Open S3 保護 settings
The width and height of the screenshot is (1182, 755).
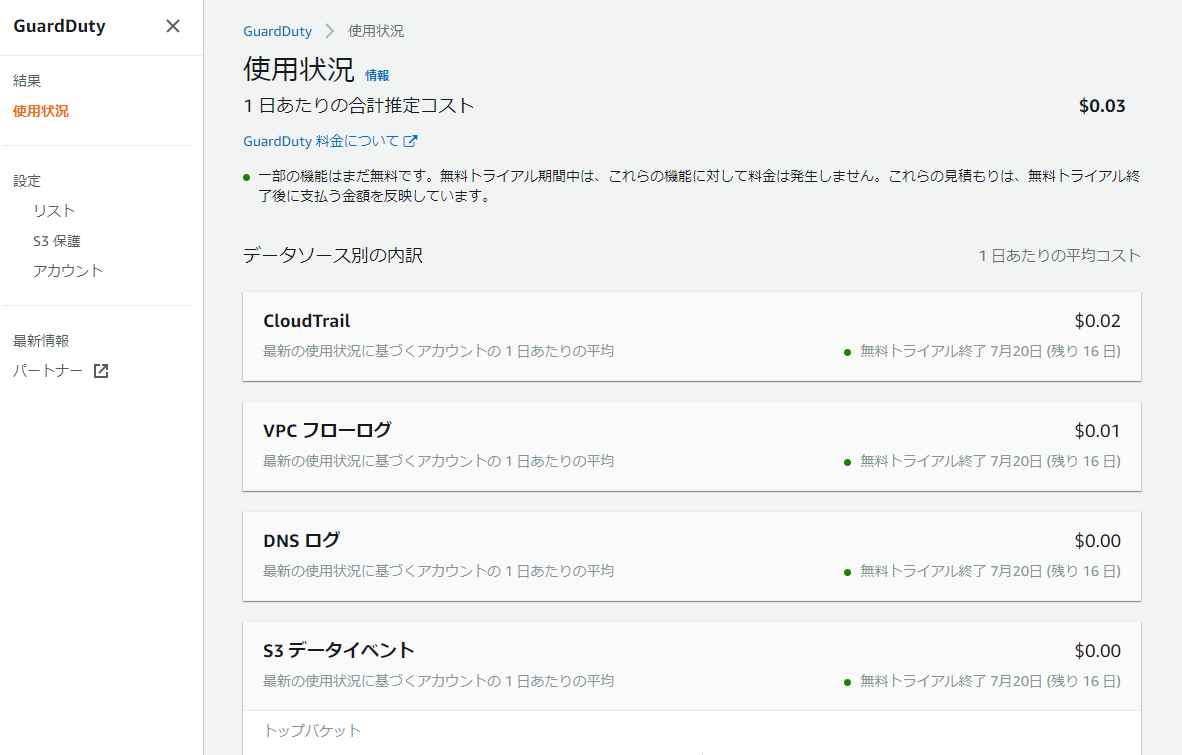[57, 241]
